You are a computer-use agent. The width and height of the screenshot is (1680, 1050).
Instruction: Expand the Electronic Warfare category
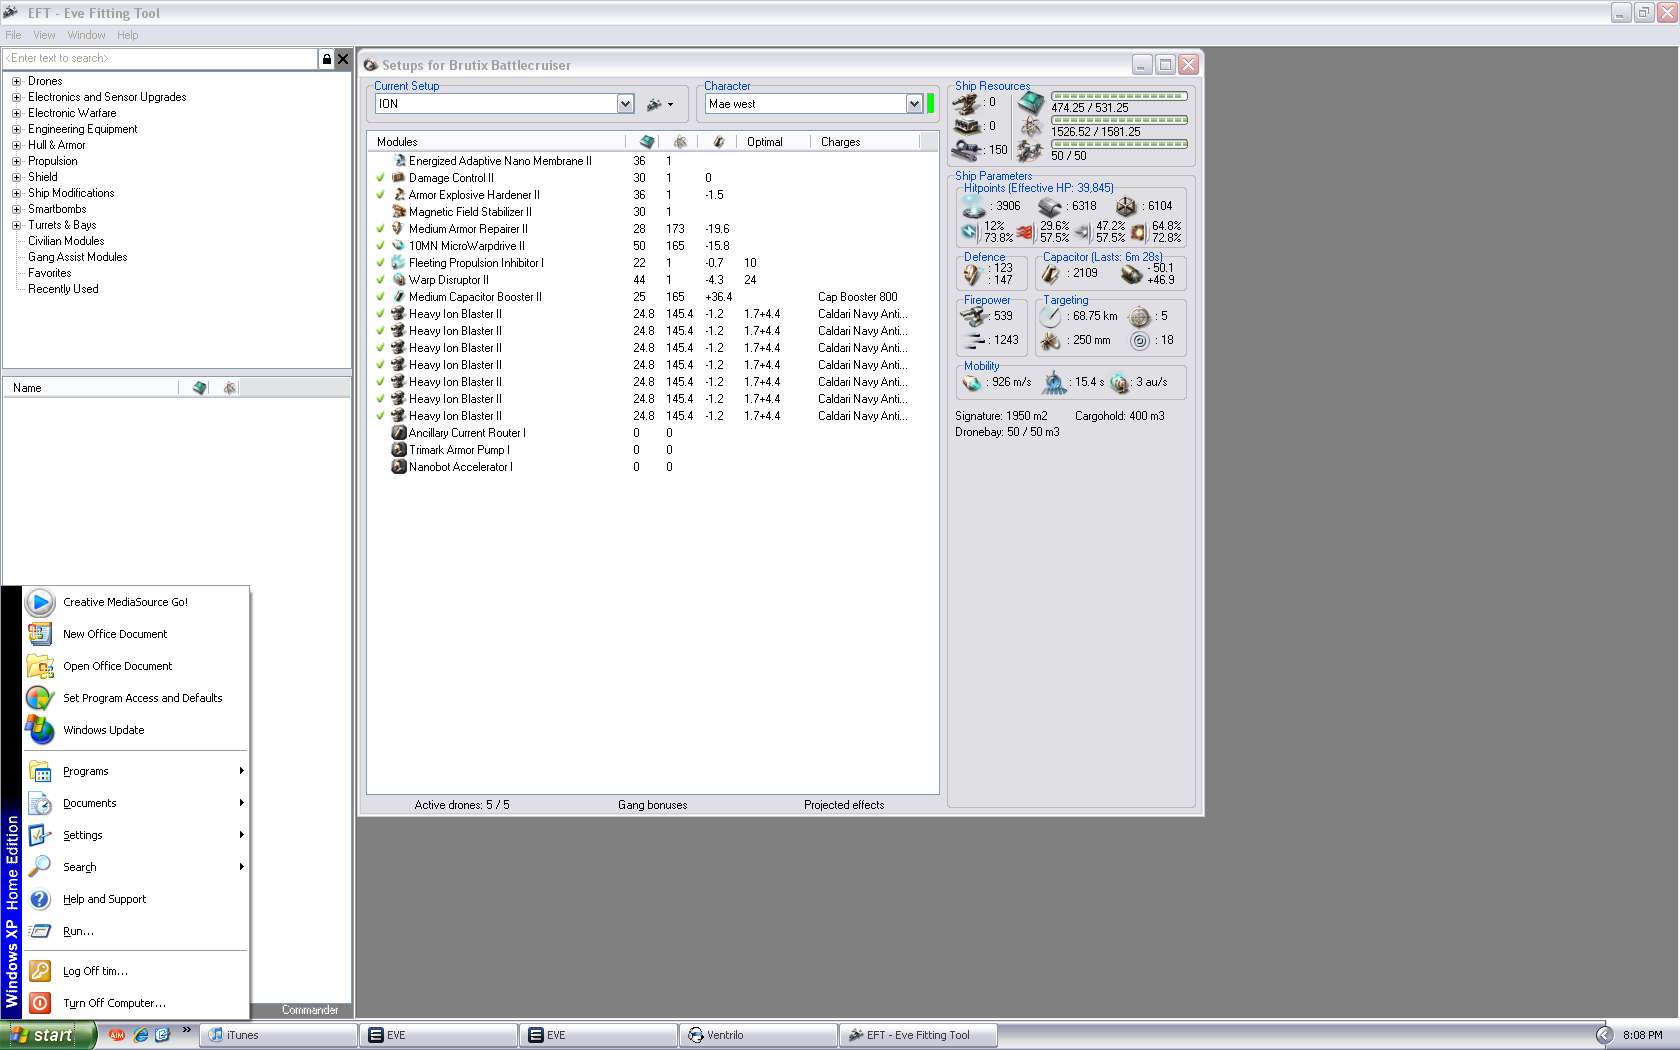(x=16, y=113)
